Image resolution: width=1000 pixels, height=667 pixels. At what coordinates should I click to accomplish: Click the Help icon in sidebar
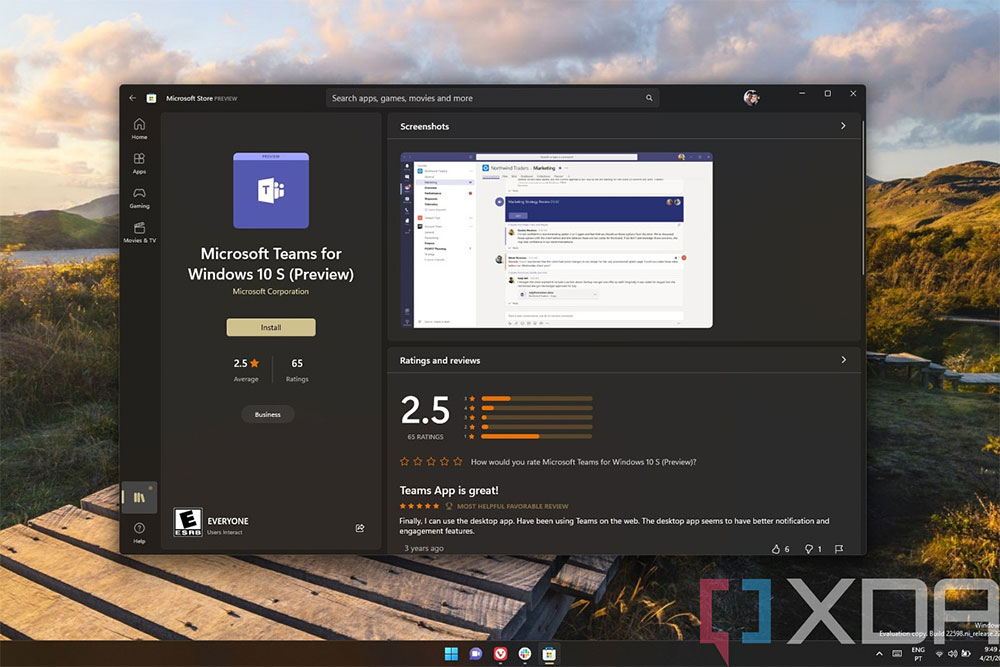point(139,531)
